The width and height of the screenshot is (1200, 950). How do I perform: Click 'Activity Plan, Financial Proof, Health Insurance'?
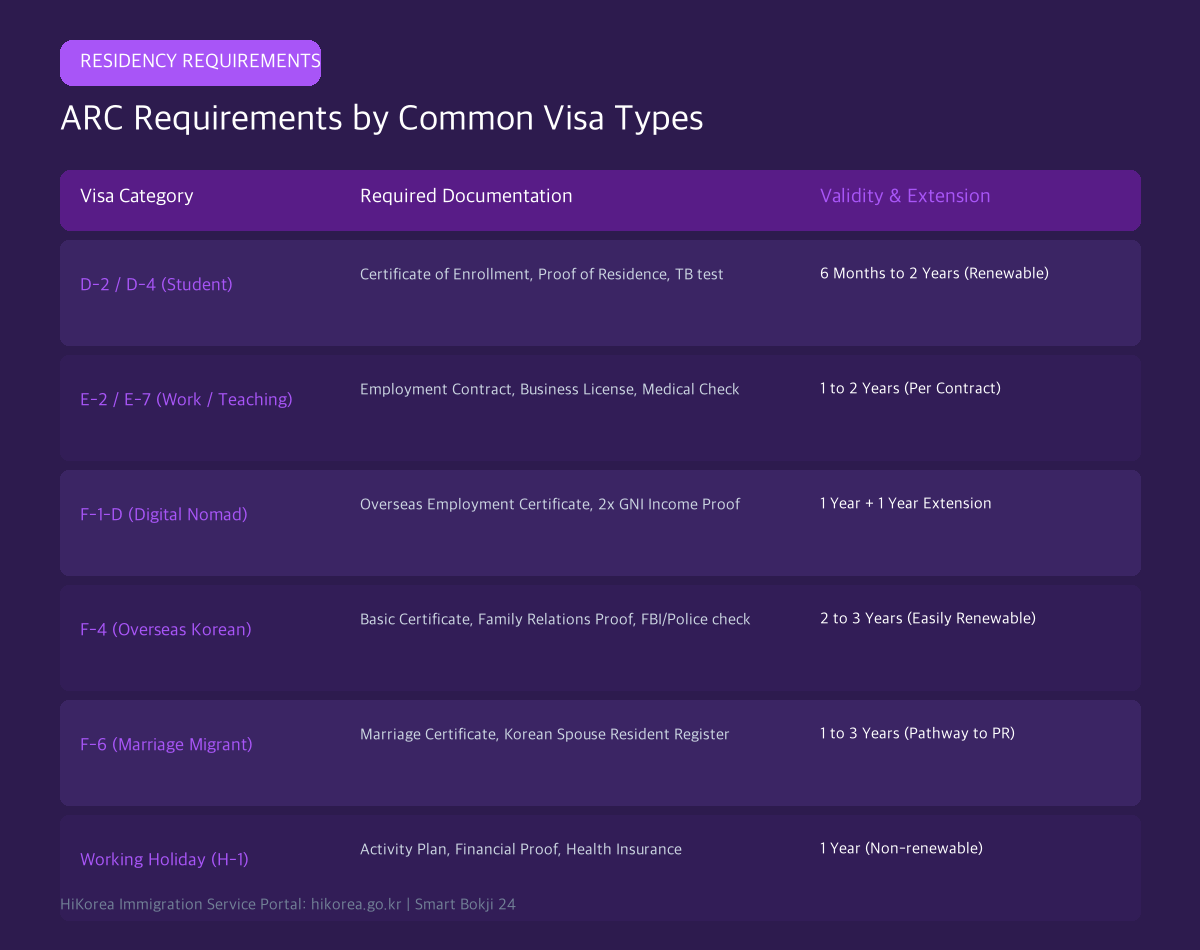pos(520,849)
